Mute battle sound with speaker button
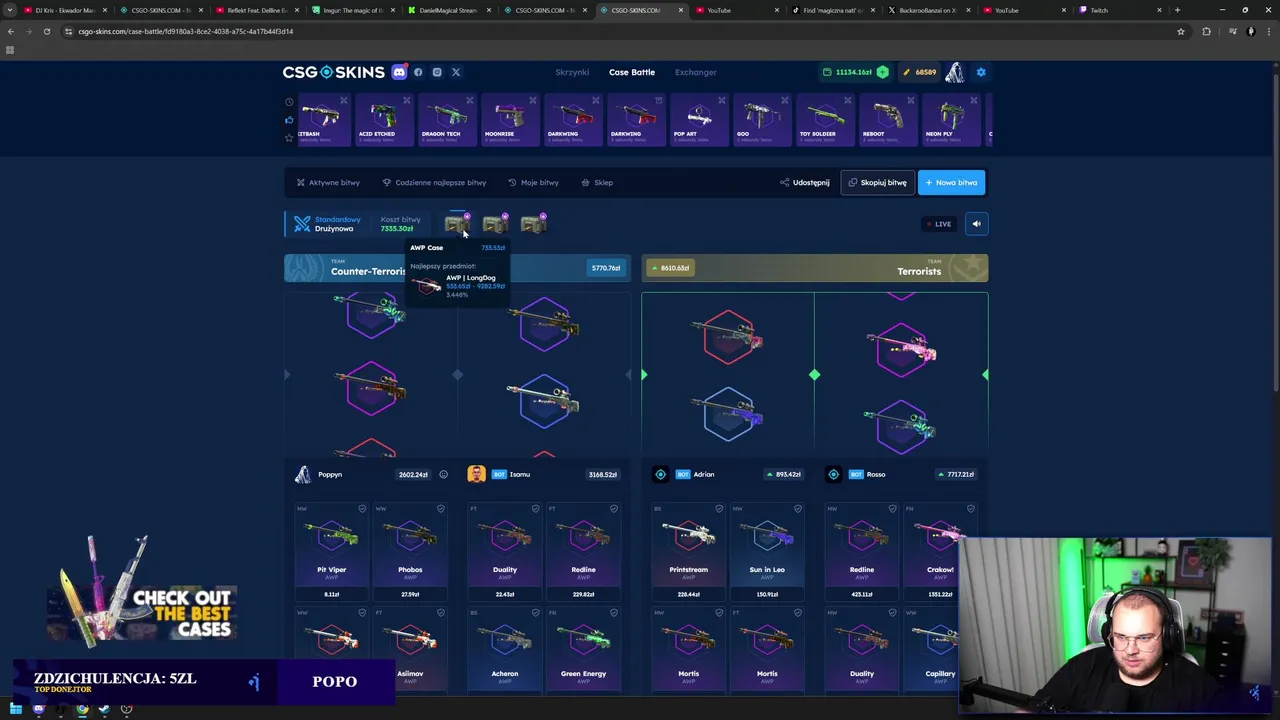1280x720 pixels. [x=977, y=224]
